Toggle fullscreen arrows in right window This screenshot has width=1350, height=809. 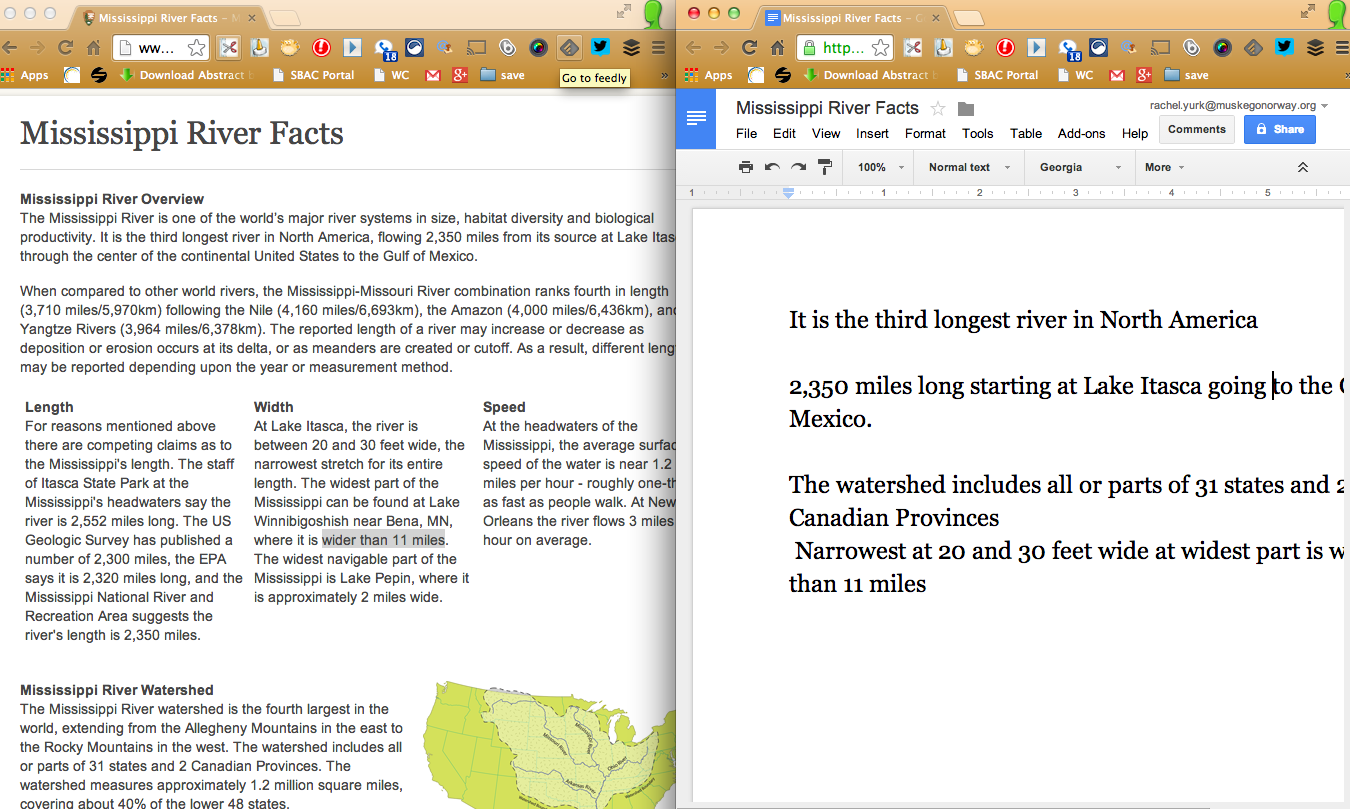click(1308, 11)
